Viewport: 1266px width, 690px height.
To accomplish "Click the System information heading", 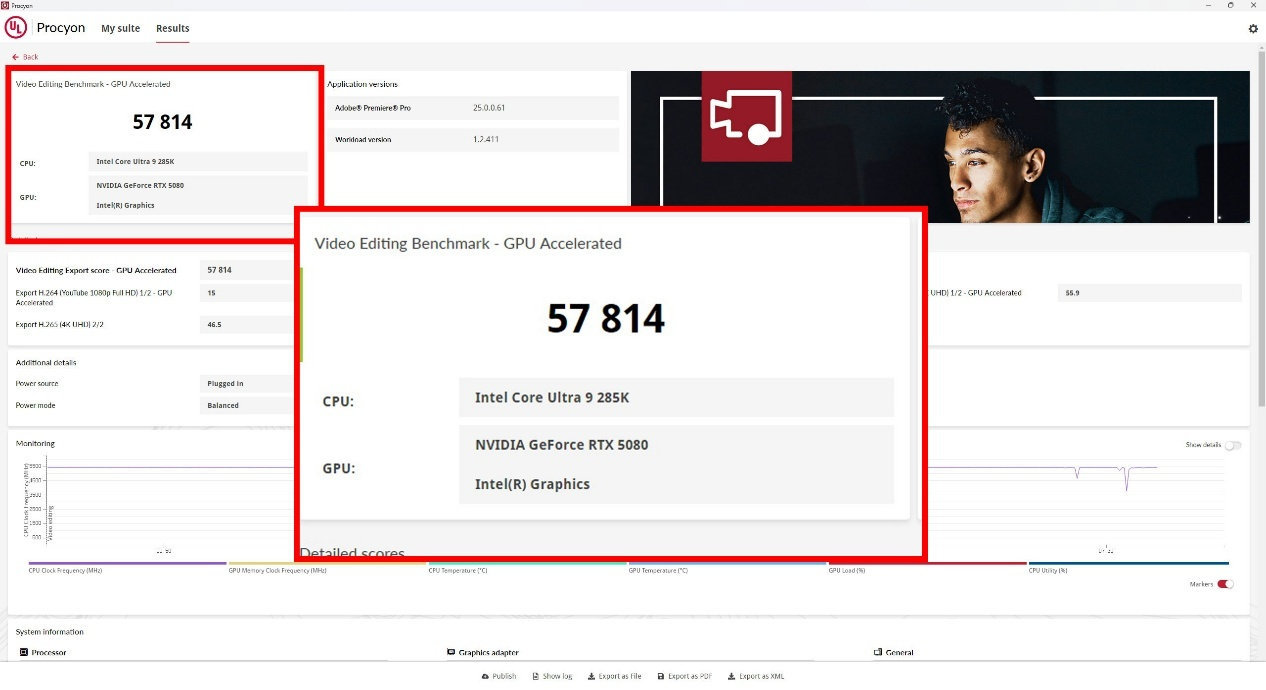I will [50, 631].
